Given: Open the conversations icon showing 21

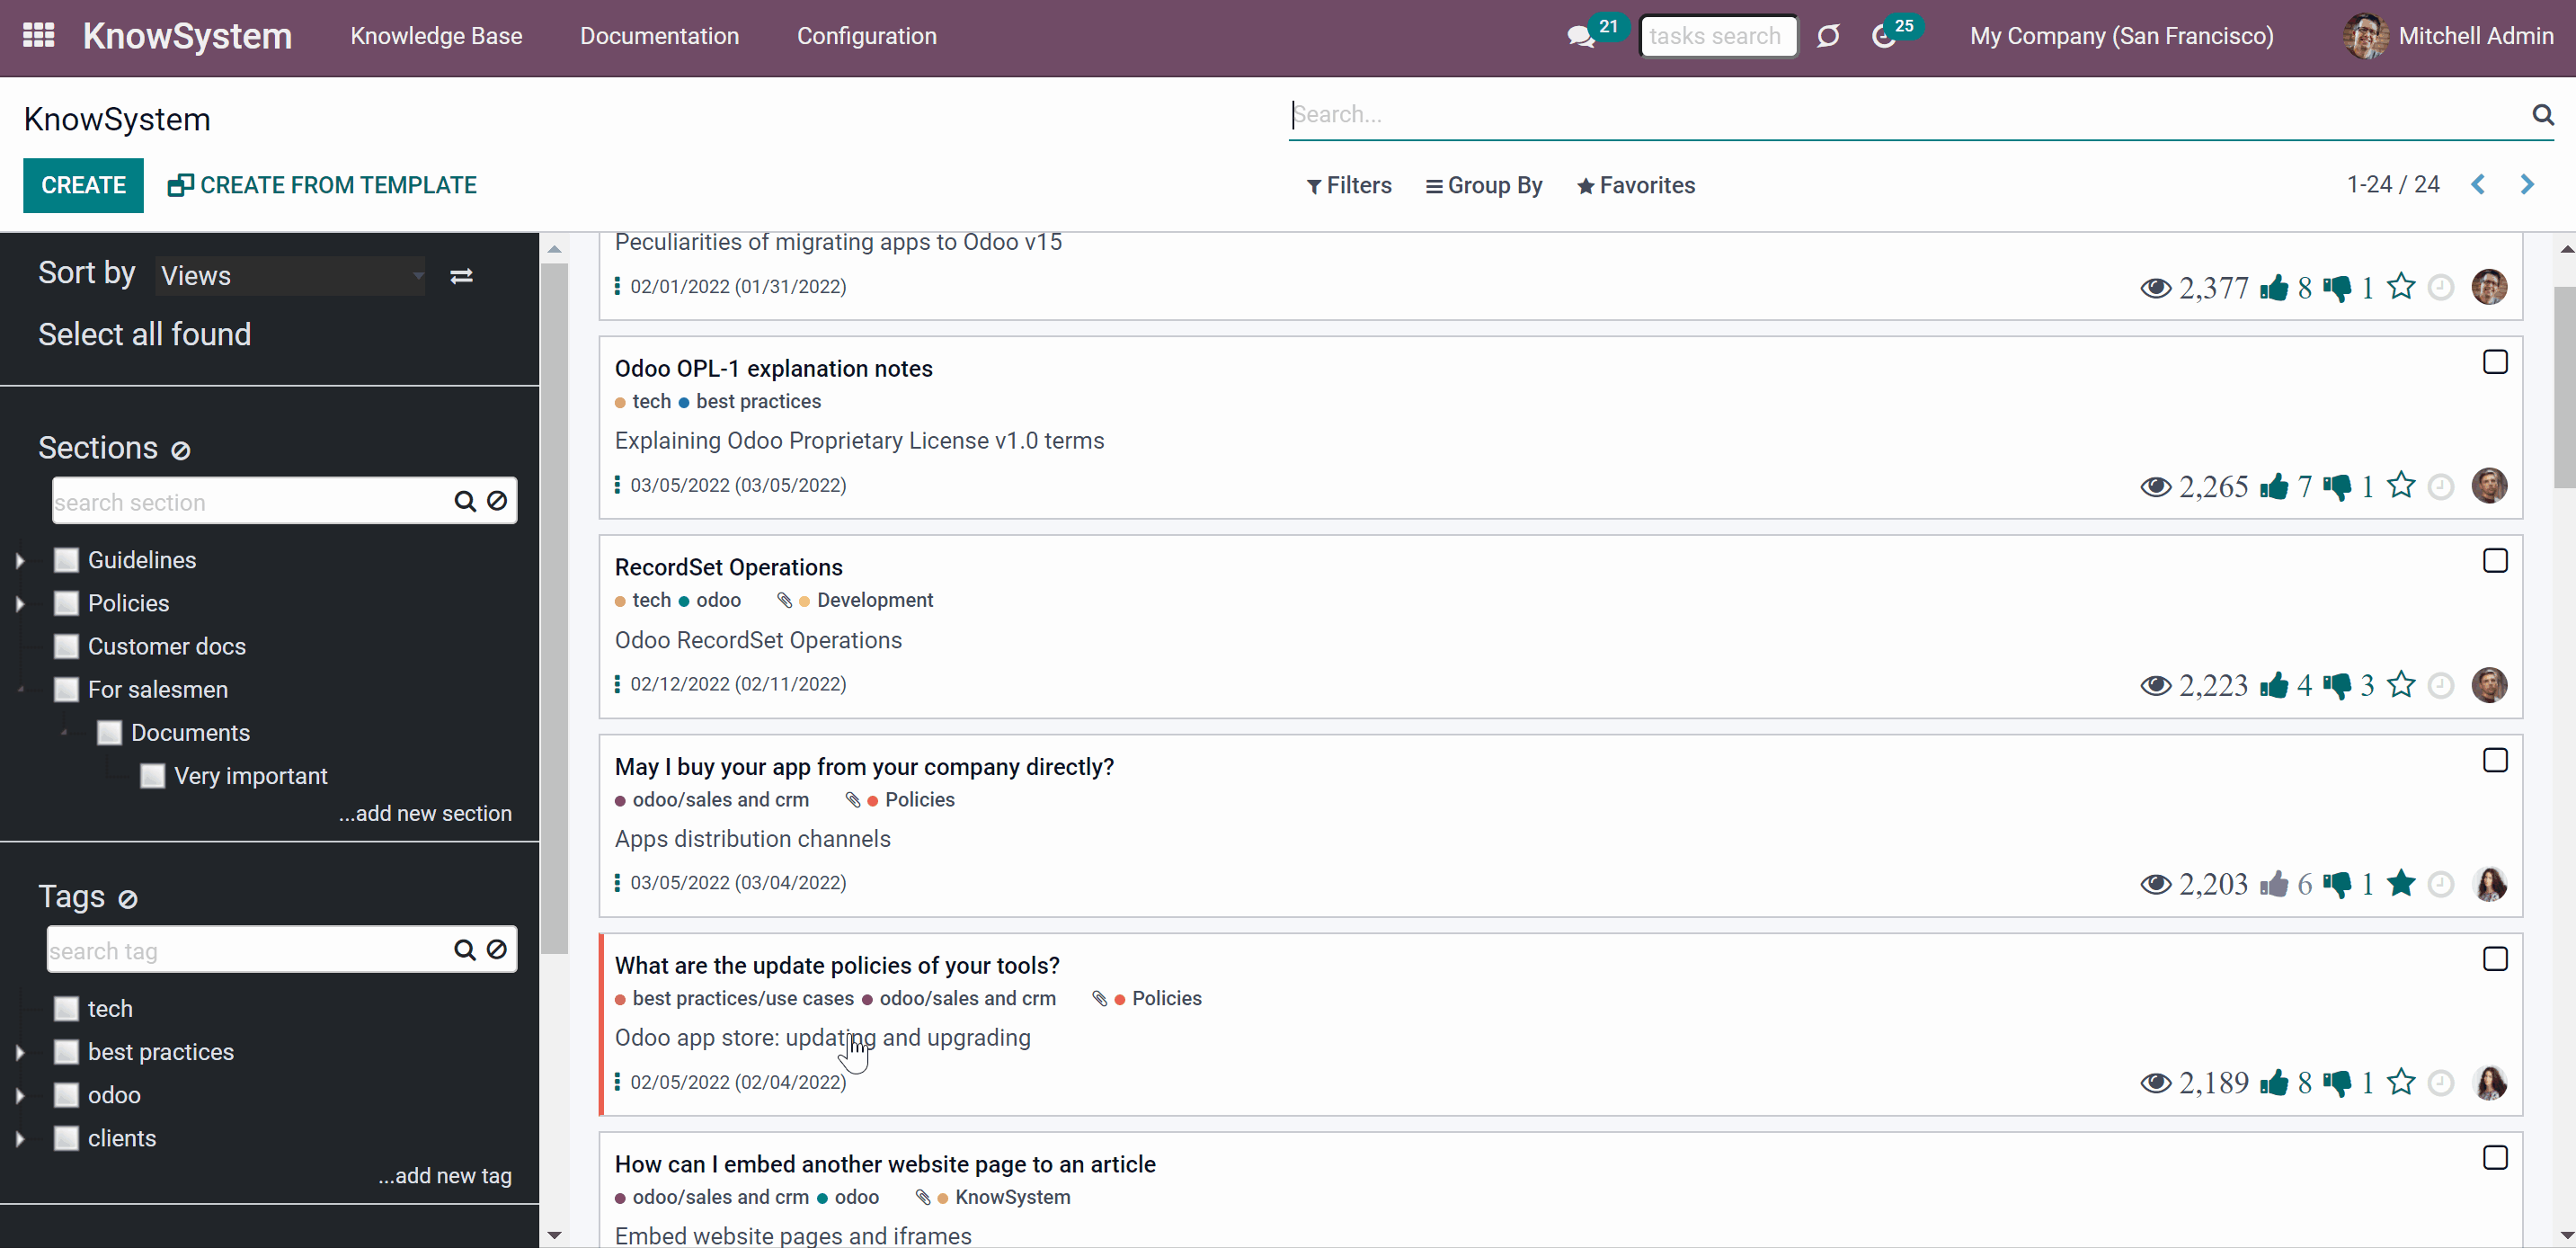Looking at the screenshot, I should (1581, 37).
